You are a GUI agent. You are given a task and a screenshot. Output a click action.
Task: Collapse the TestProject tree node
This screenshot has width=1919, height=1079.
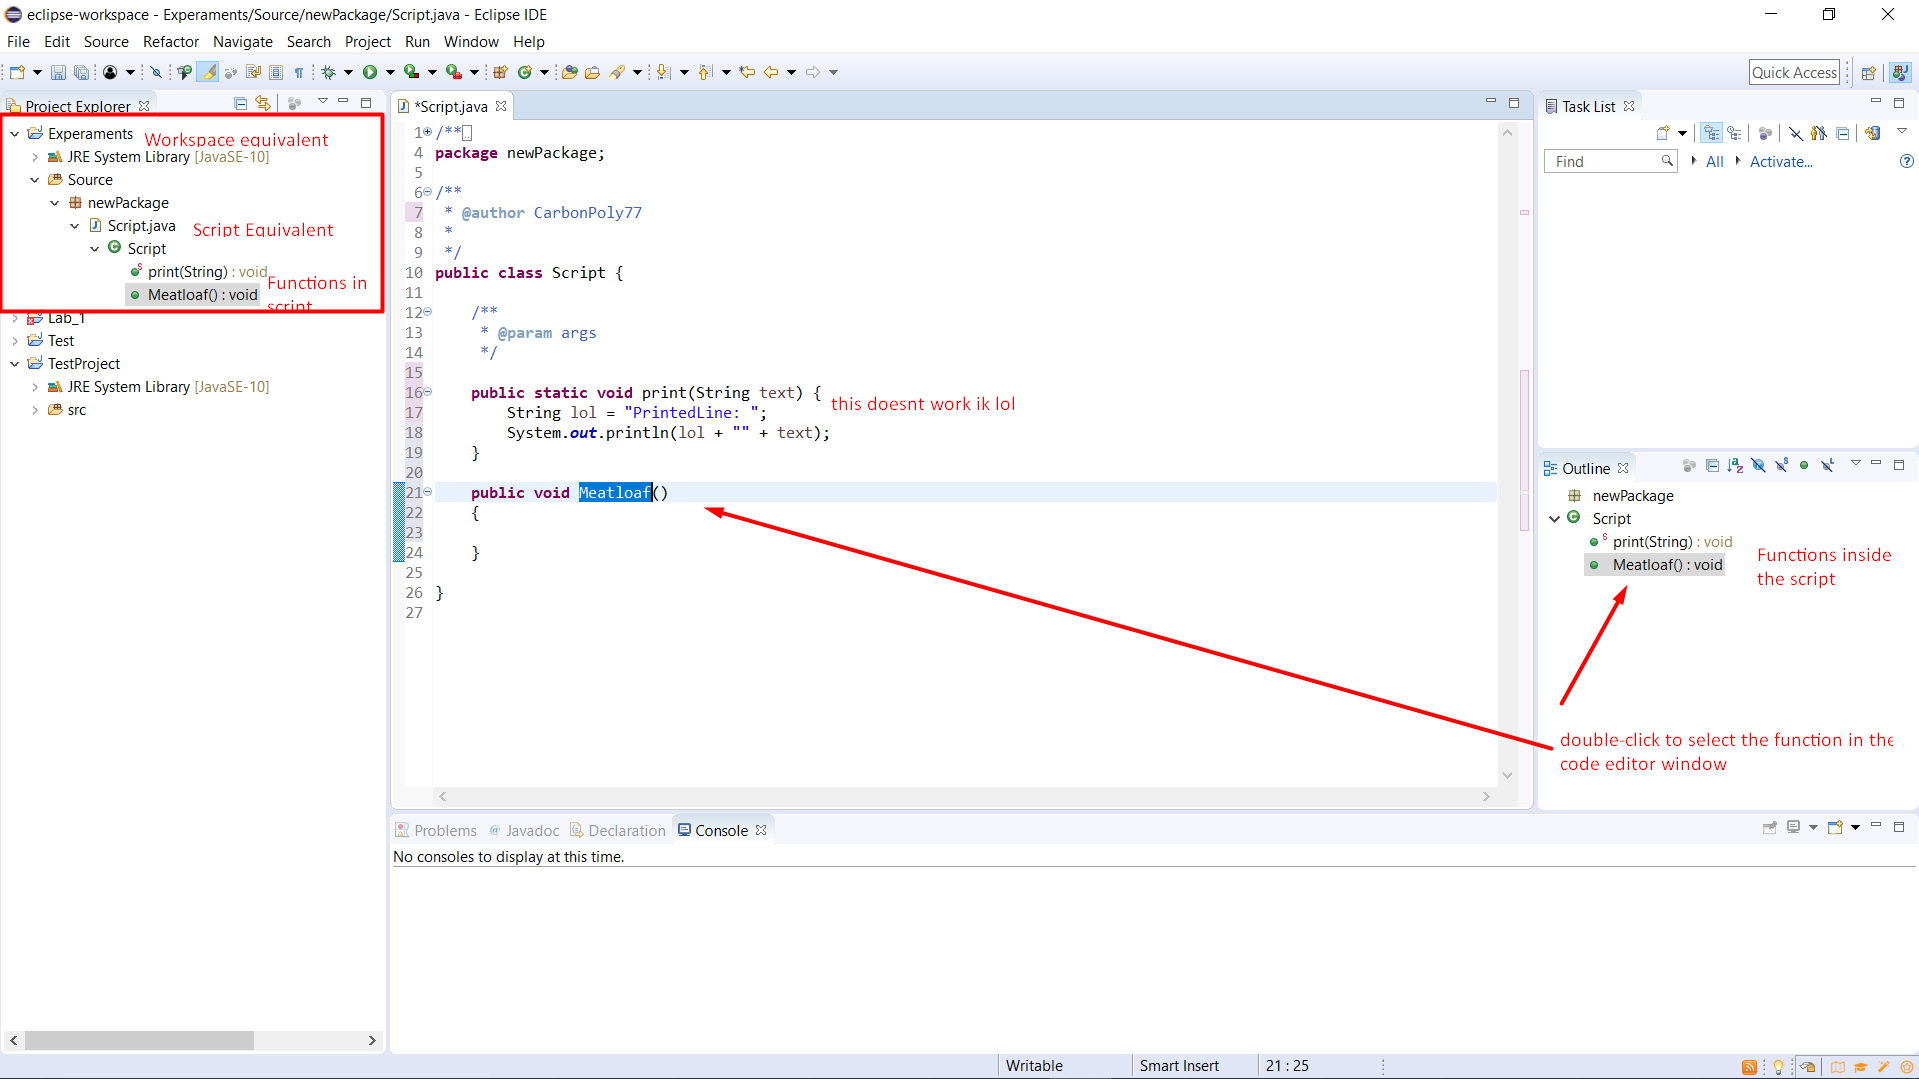coord(15,364)
